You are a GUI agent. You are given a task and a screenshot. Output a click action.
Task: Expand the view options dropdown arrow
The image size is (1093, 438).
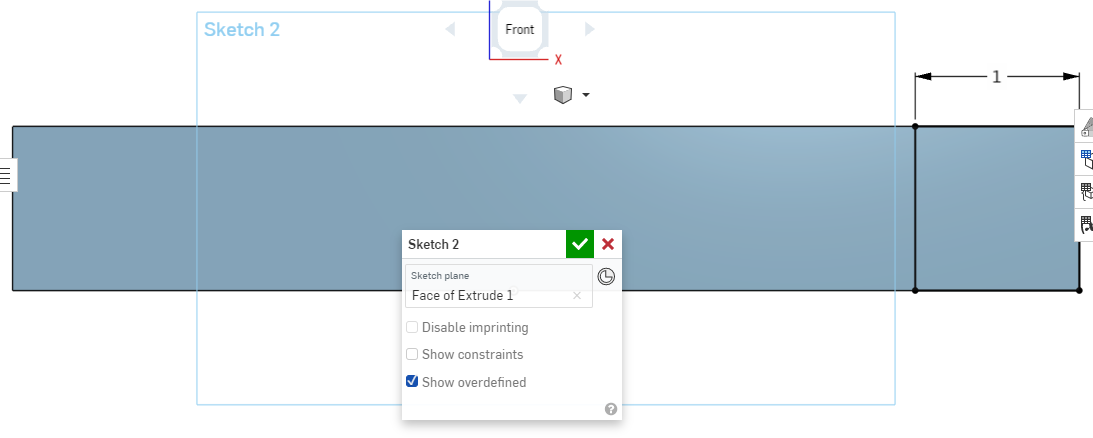[586, 95]
